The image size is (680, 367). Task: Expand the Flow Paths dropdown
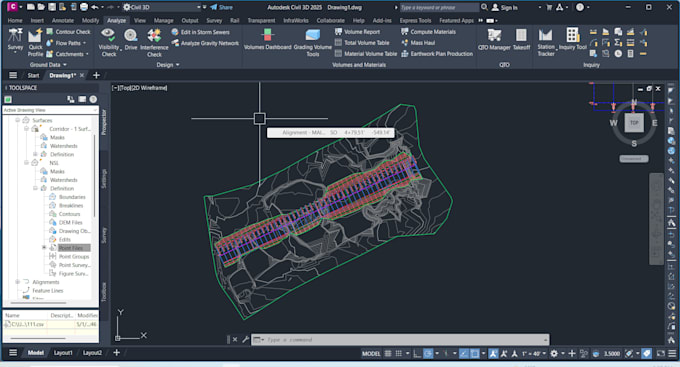coord(84,43)
